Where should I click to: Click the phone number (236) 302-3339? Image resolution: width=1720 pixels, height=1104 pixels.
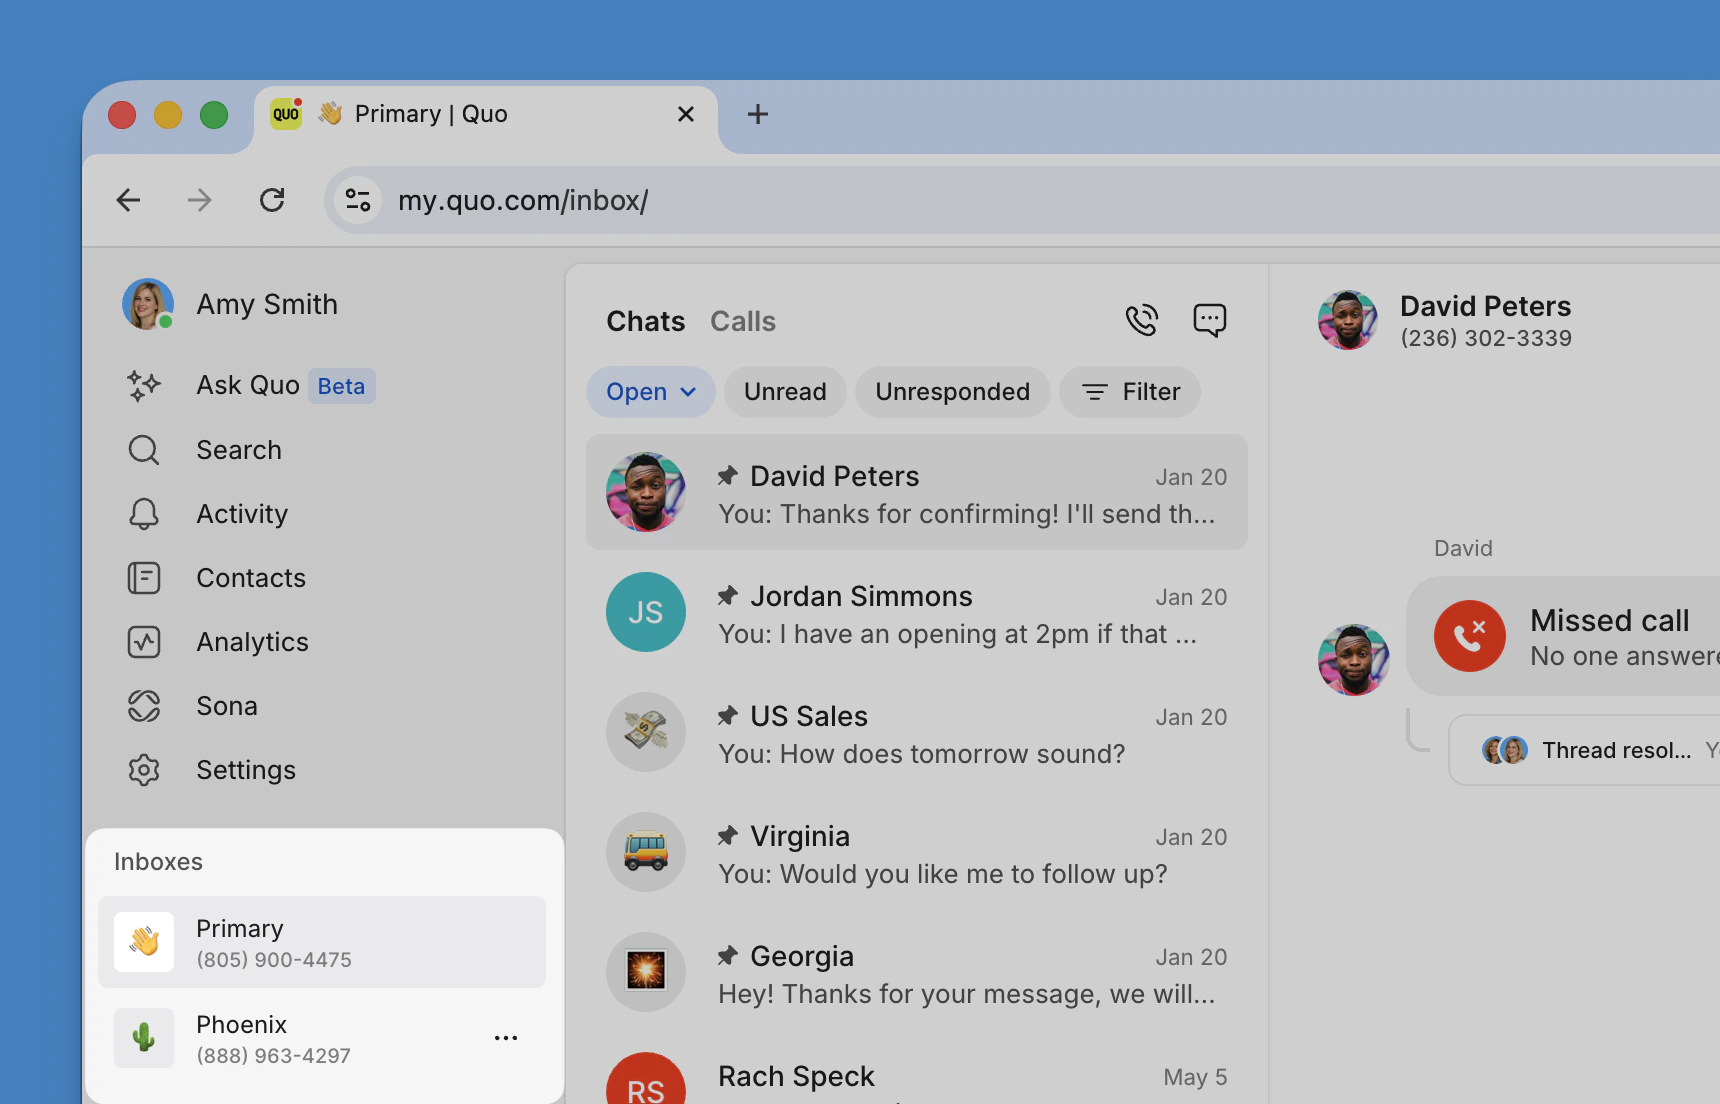click(1486, 338)
